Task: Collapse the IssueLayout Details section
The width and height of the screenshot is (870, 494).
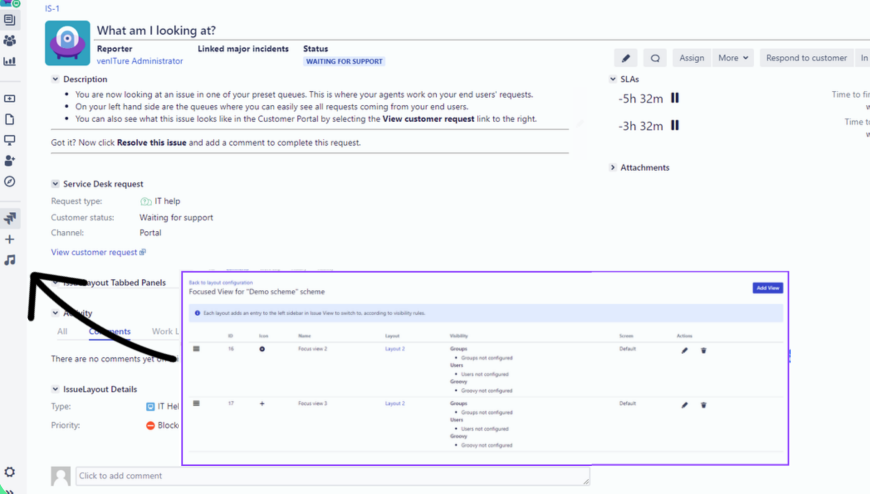Action: (55, 389)
